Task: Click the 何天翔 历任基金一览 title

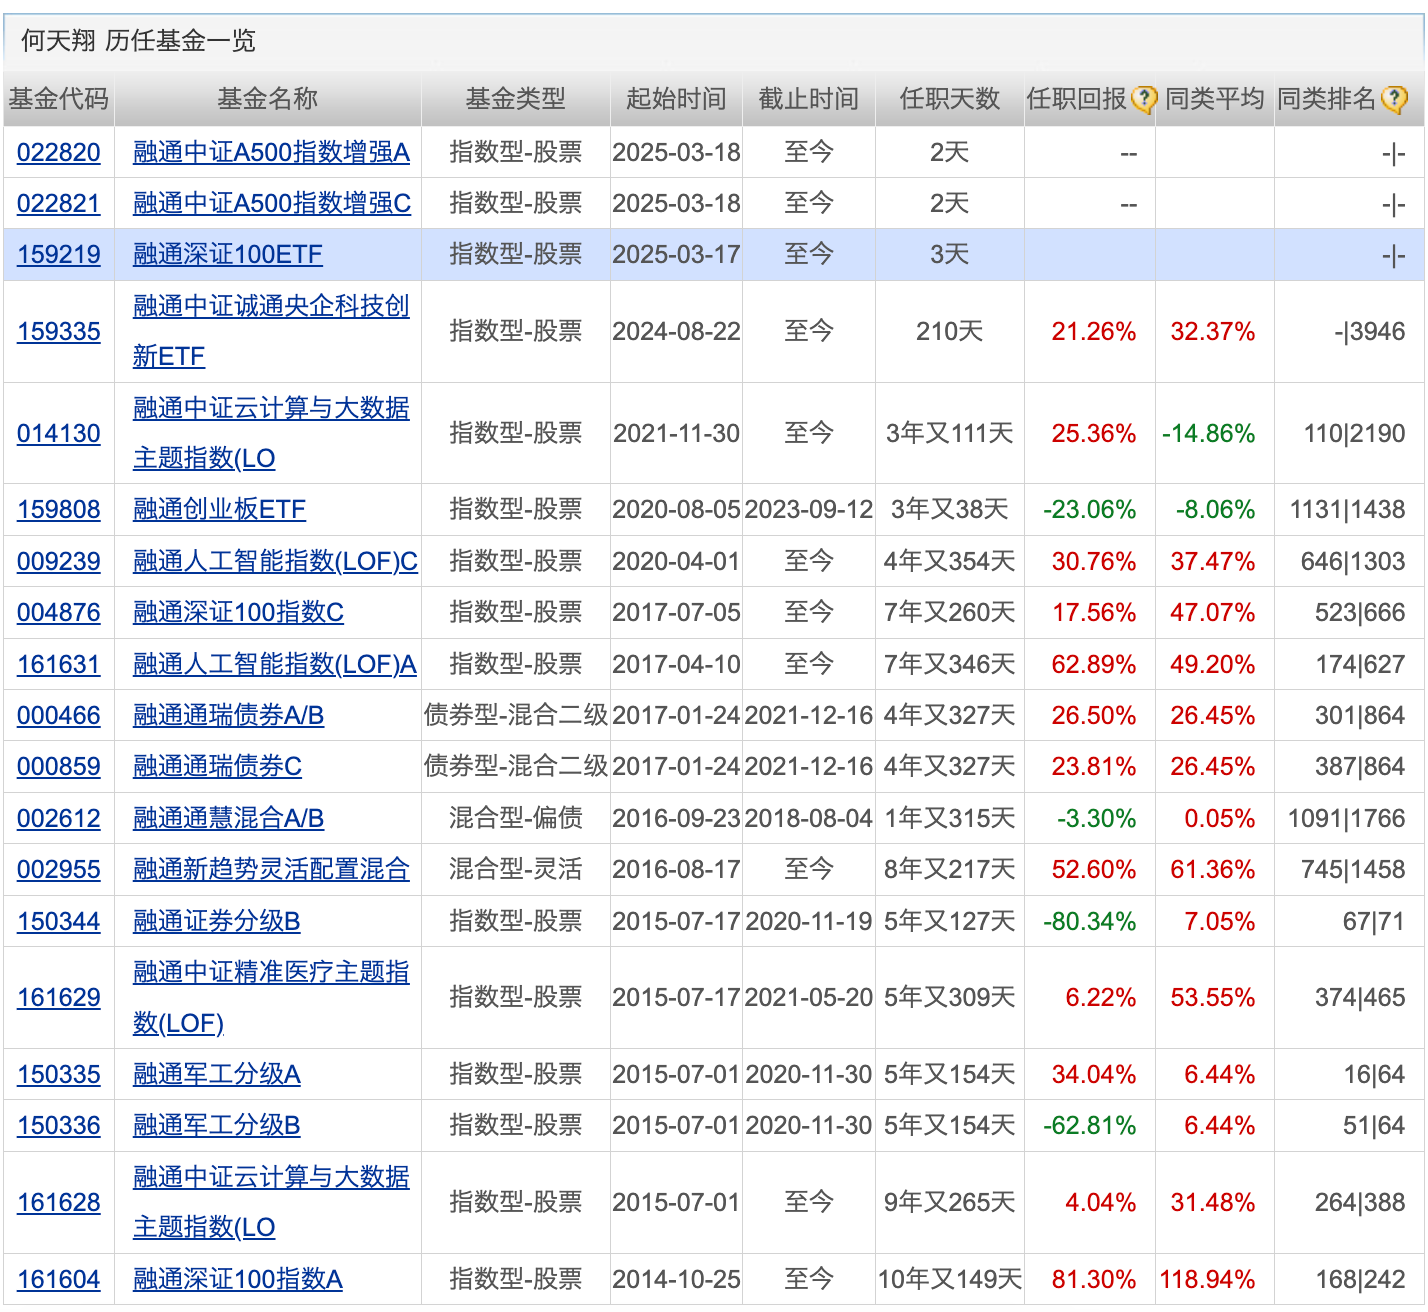Action: (138, 41)
